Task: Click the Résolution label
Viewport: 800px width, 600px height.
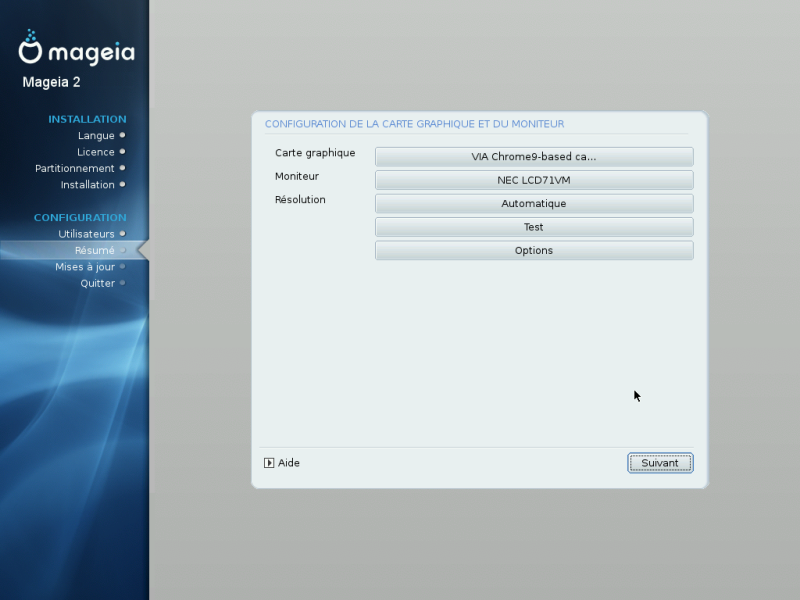Action: pos(300,199)
